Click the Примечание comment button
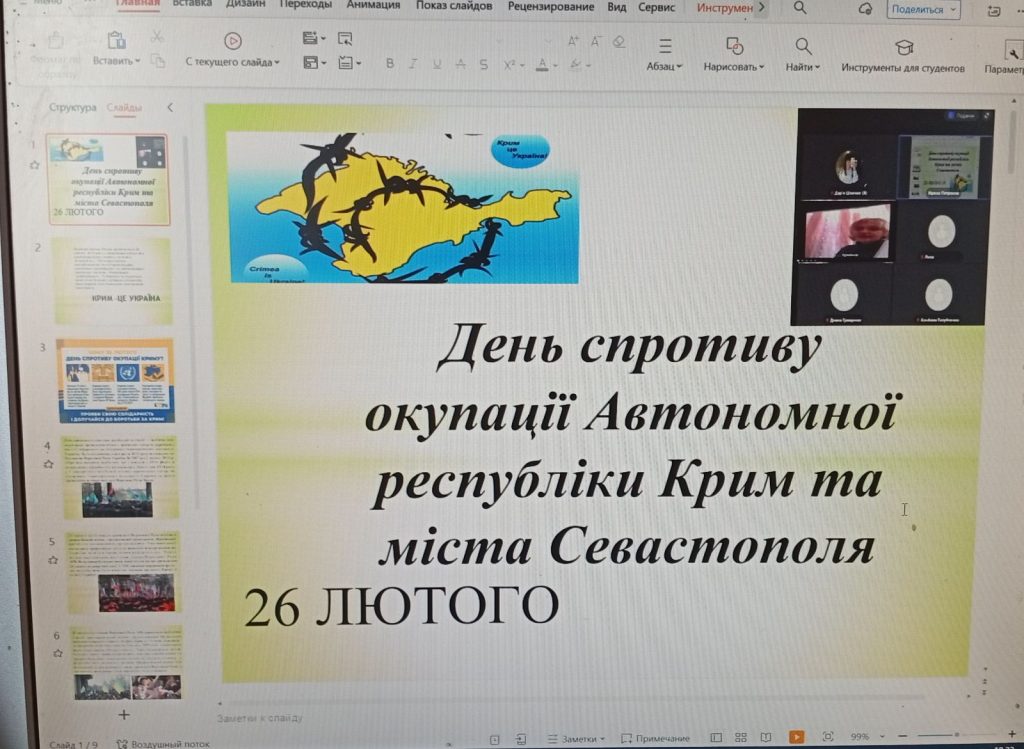Viewport: 1024px width, 749px height. [x=654, y=738]
